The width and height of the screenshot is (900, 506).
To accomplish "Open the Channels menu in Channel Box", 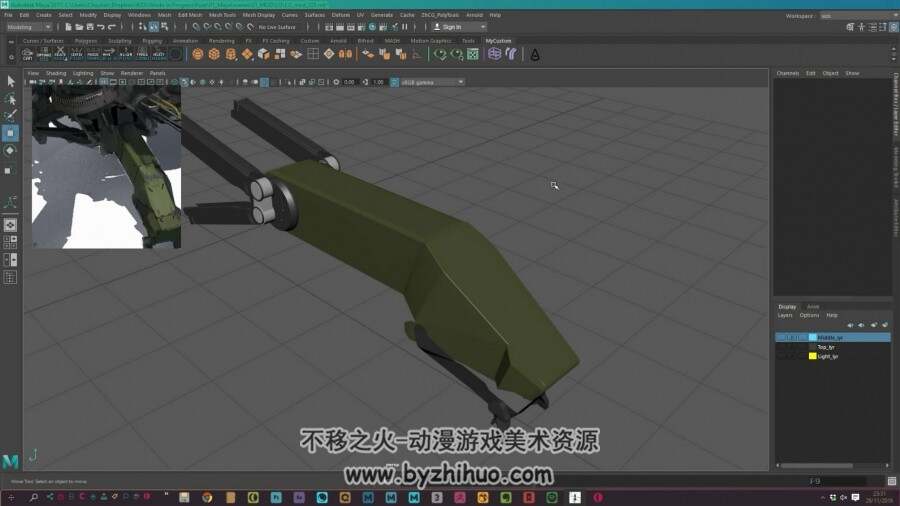I will (788, 73).
